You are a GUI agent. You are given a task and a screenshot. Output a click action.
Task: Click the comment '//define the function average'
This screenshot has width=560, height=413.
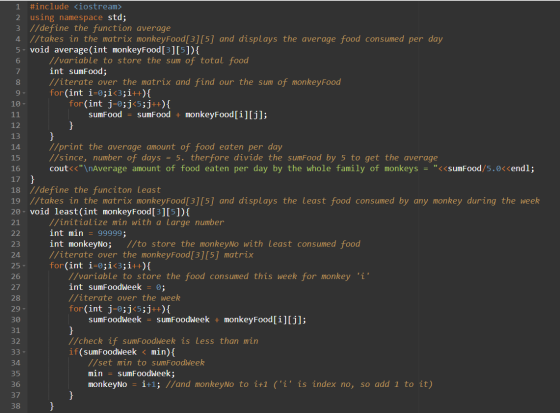(x=100, y=28)
